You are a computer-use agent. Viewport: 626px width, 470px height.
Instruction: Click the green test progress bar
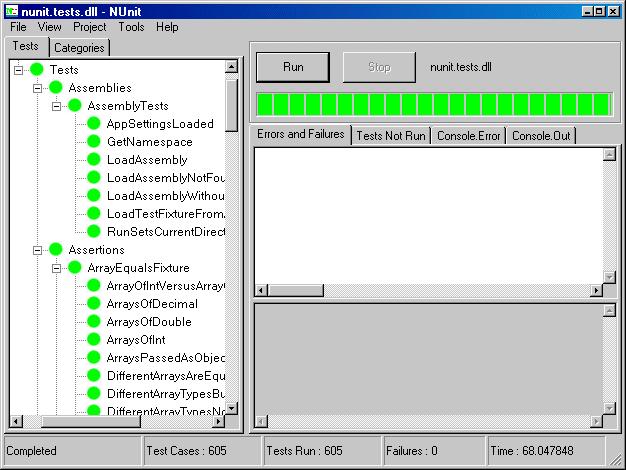(x=432, y=104)
